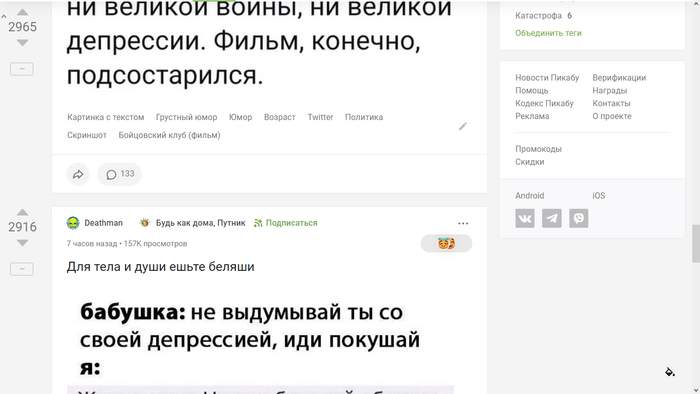Open the 133 comments of the post

120,174
